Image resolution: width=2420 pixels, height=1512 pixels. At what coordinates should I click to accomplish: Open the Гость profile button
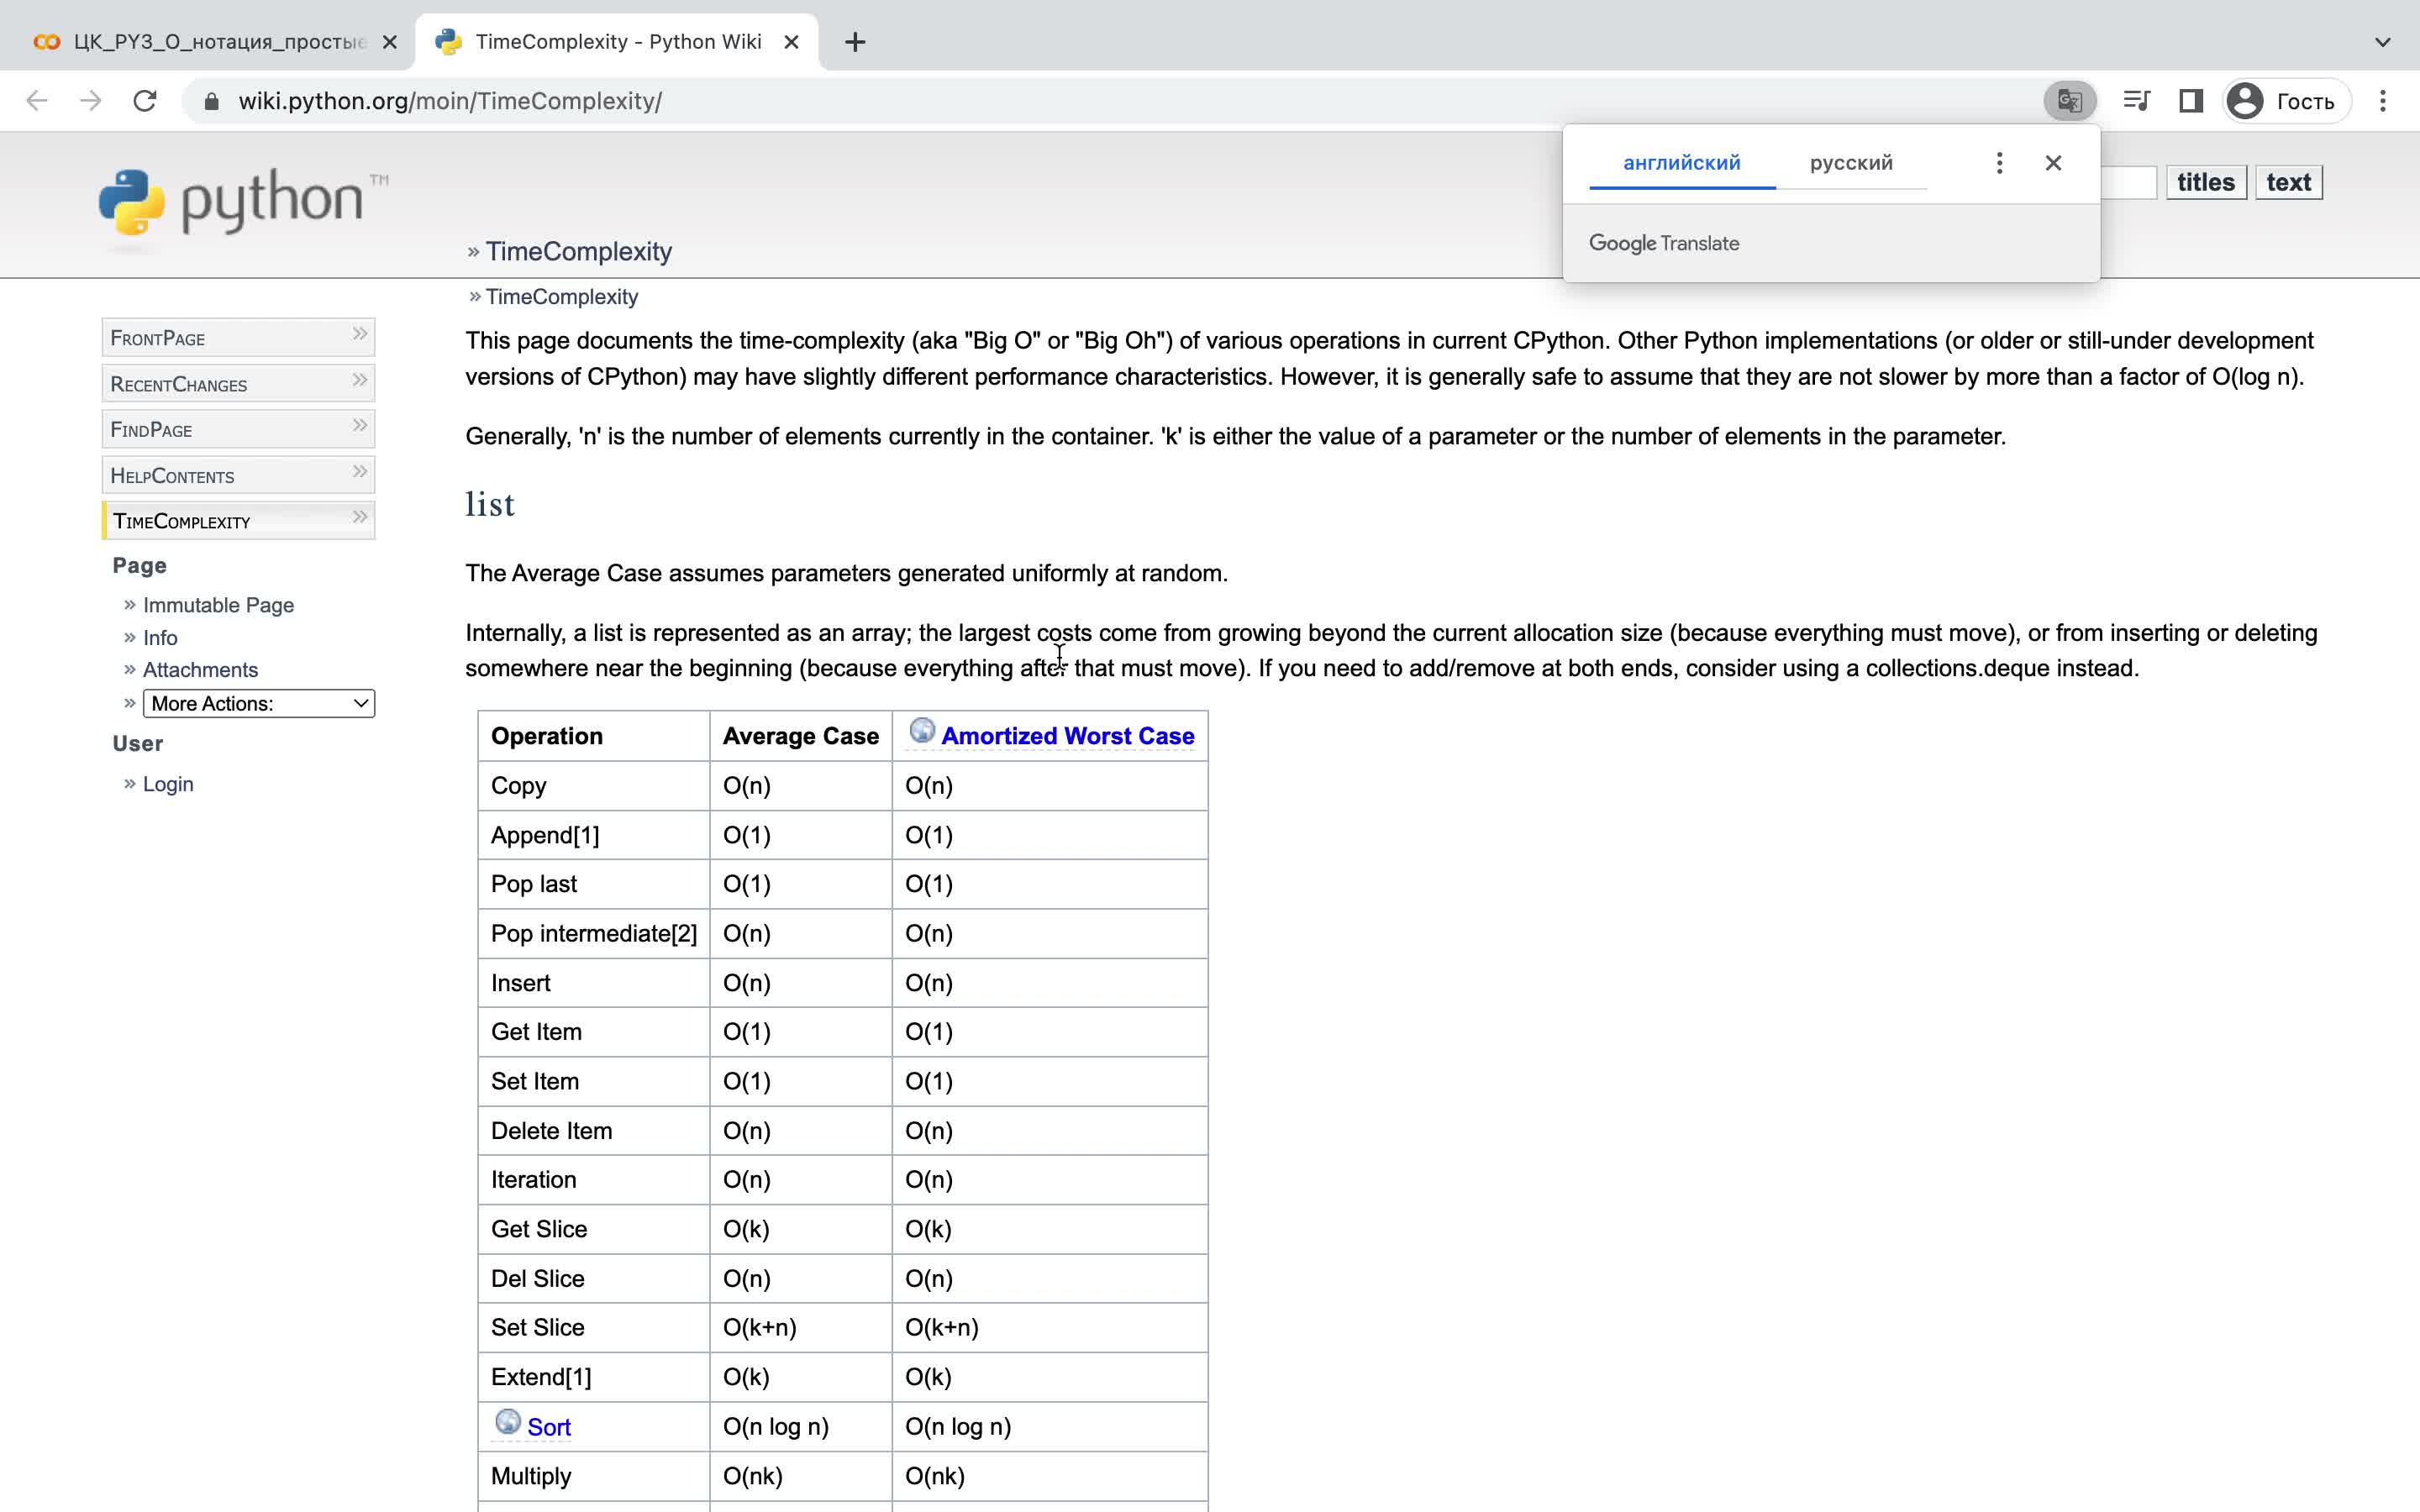point(2286,101)
